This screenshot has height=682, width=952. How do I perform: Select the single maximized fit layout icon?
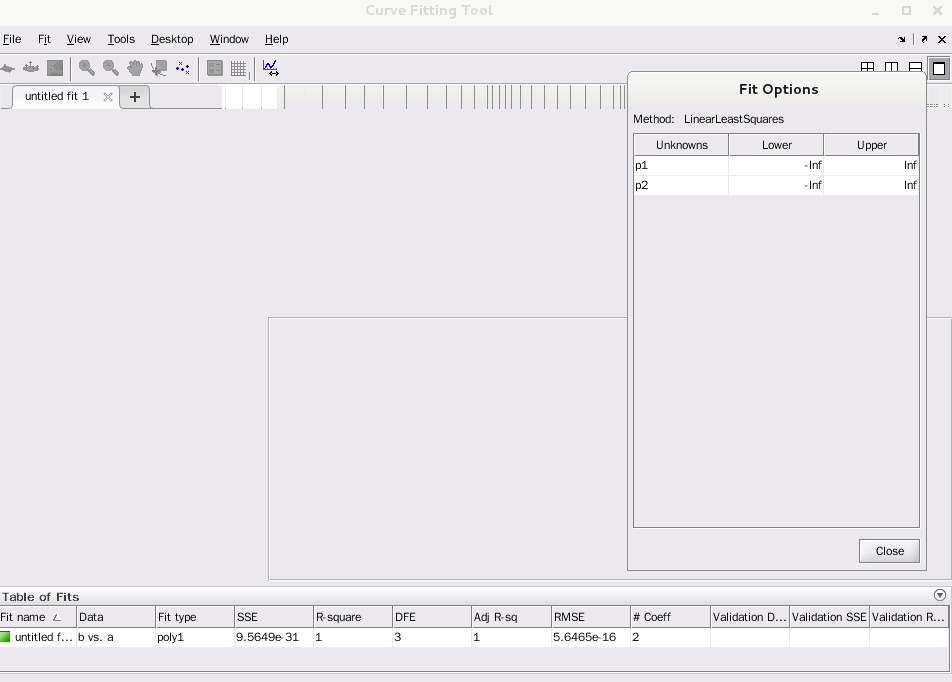click(x=939, y=69)
